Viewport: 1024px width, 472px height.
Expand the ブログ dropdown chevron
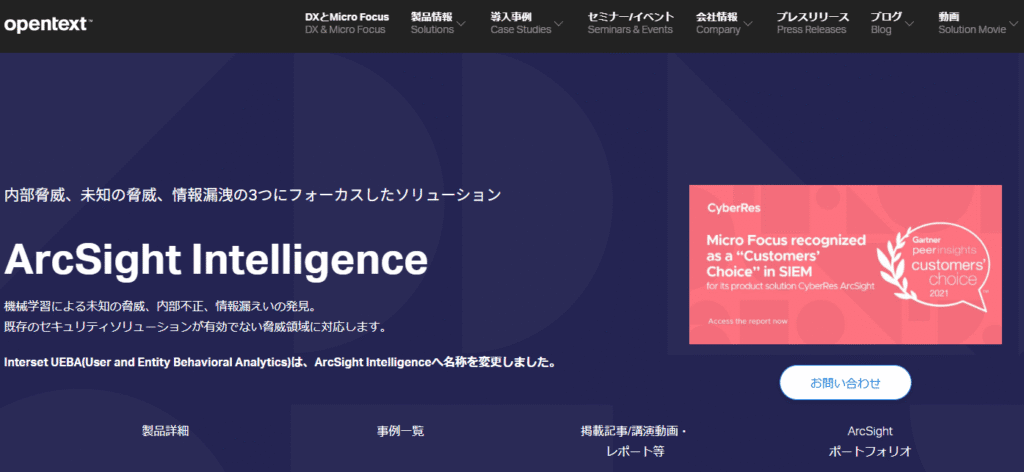[909, 25]
